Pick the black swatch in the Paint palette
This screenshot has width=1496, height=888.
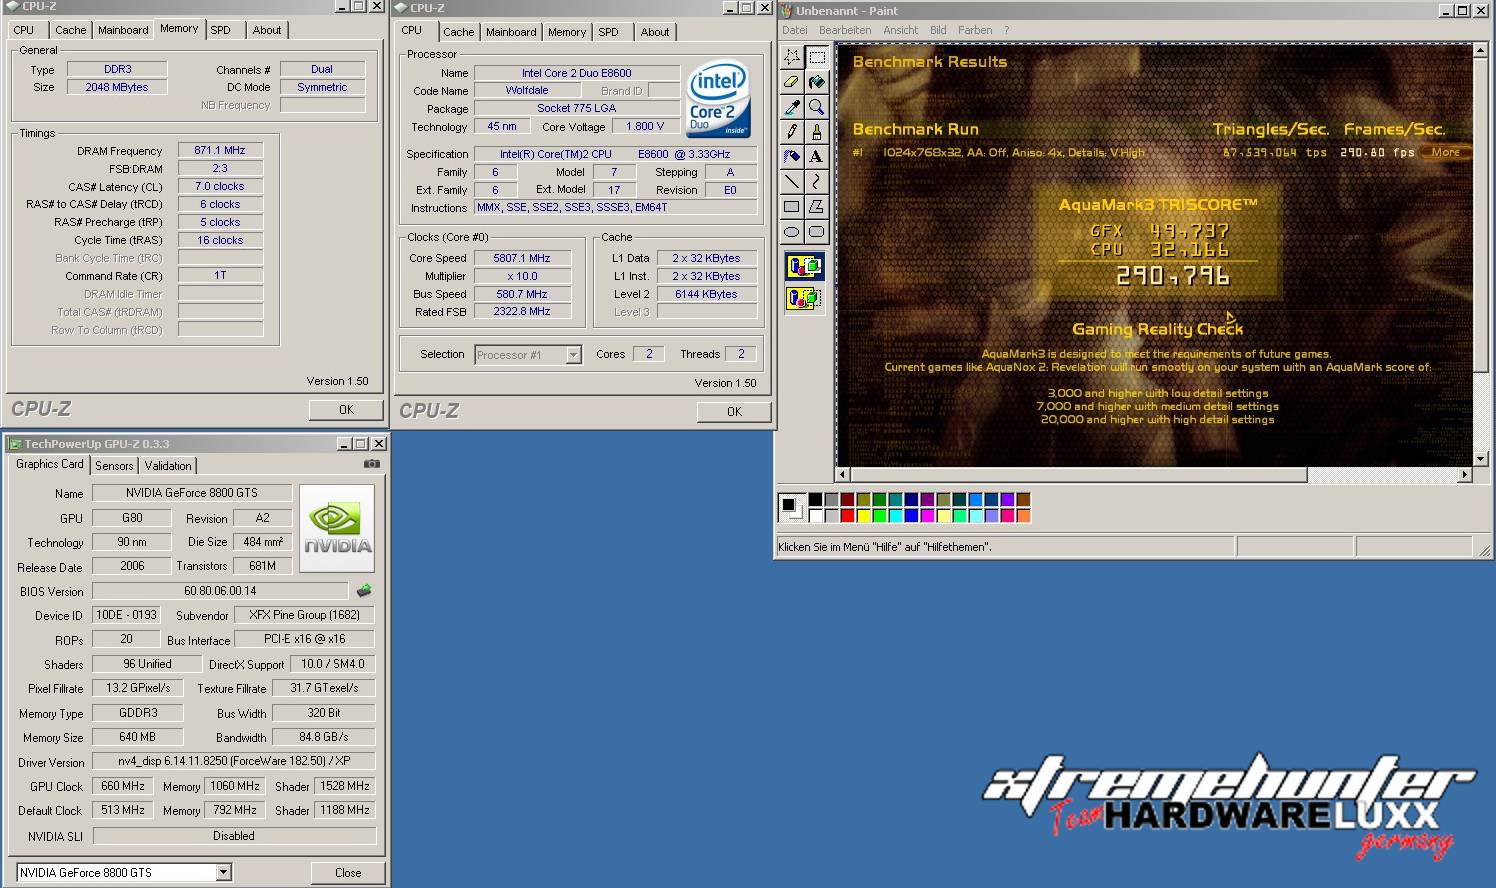coord(815,499)
